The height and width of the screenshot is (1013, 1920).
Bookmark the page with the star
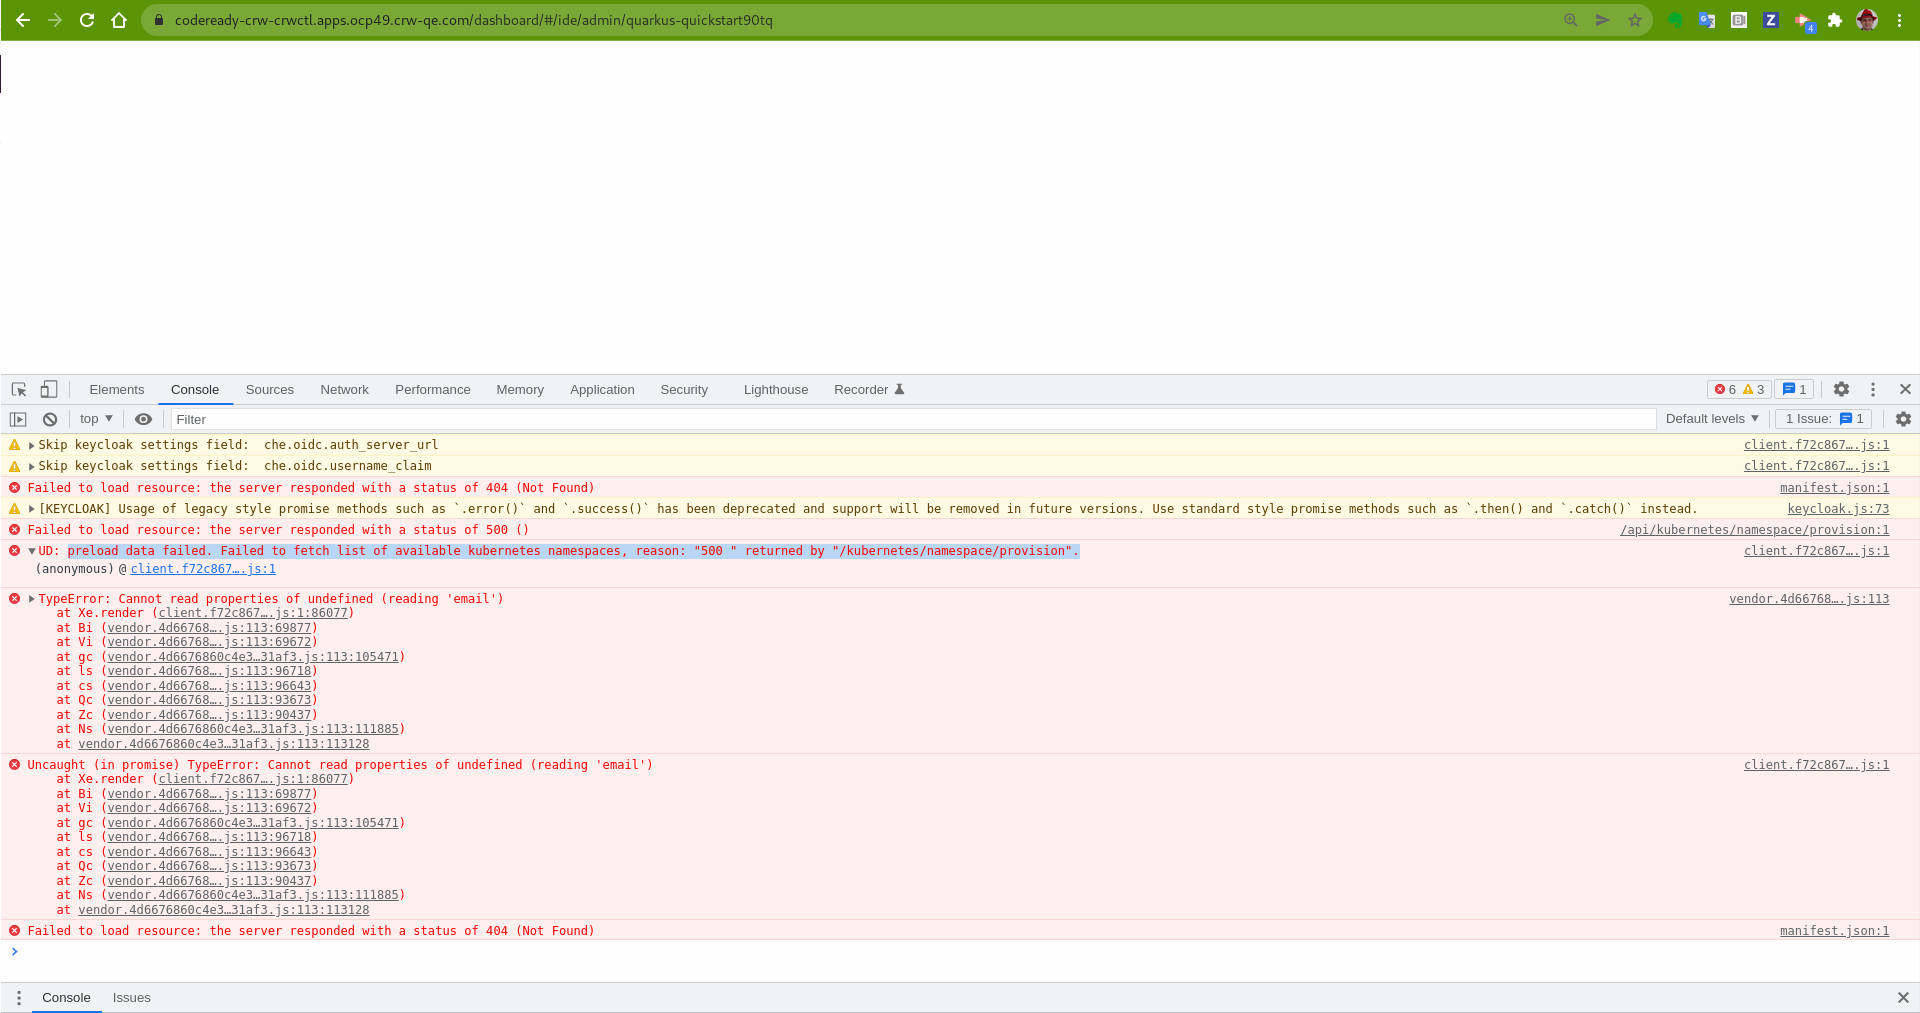(1636, 19)
